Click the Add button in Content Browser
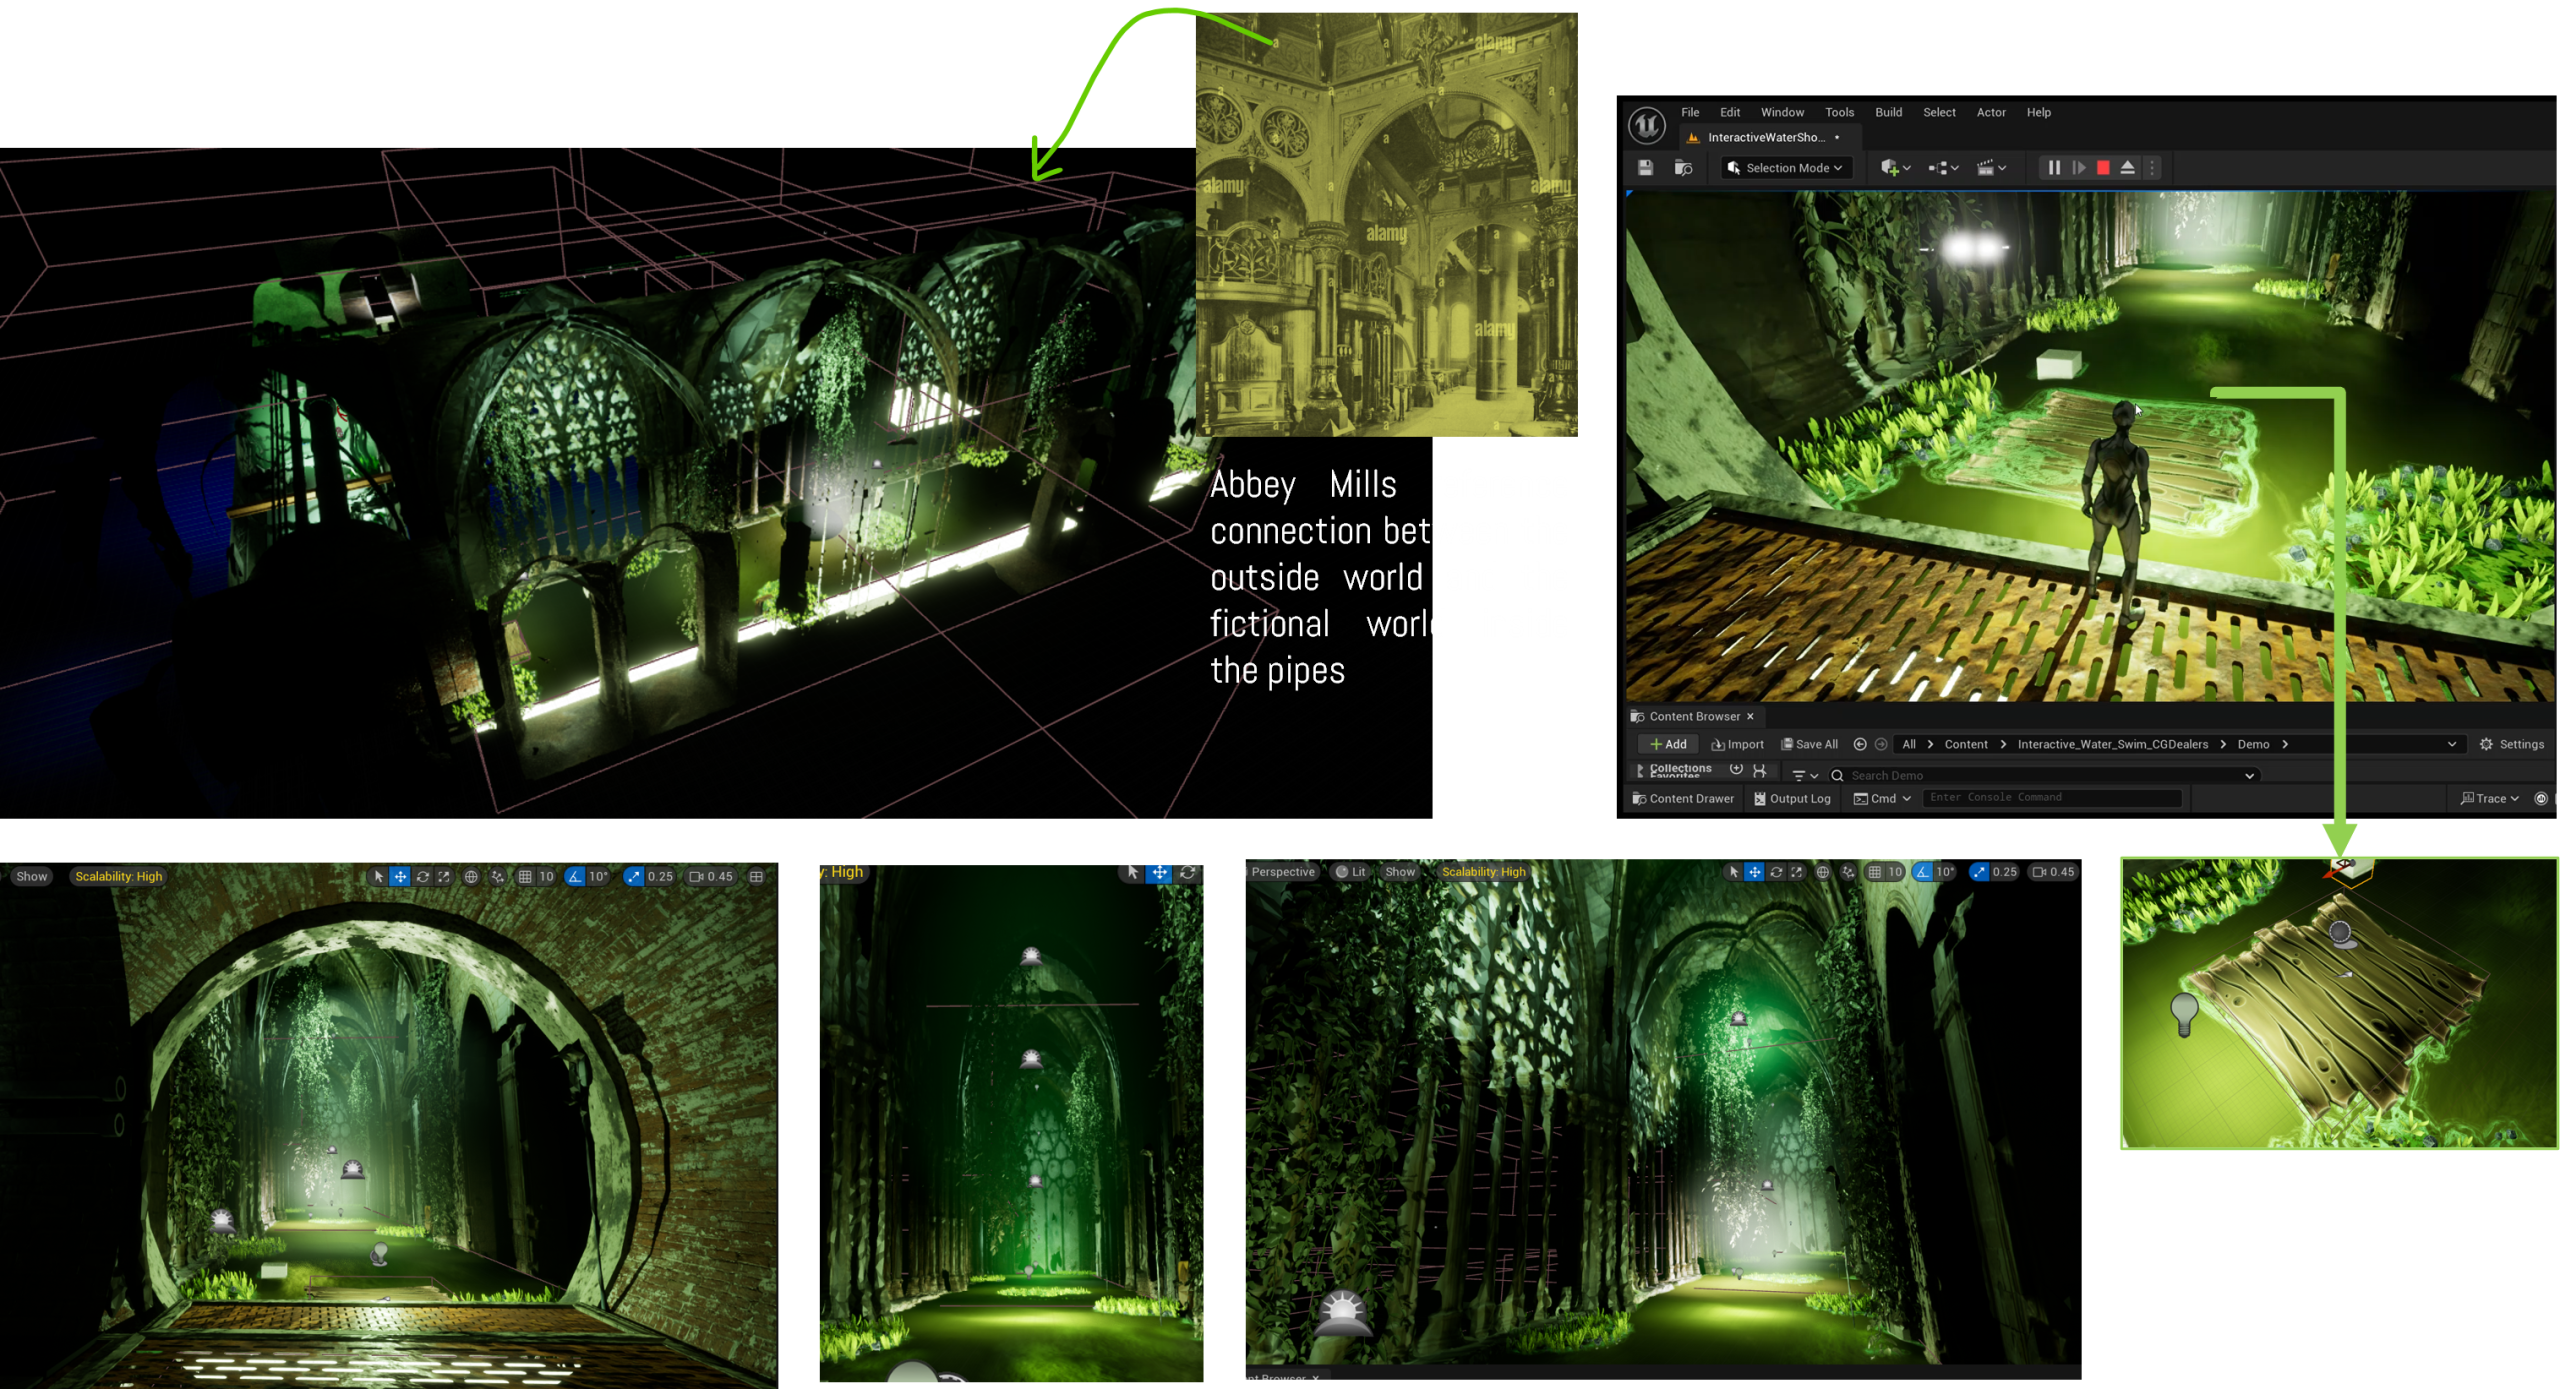This screenshot has width=2560, height=1389. (1668, 744)
